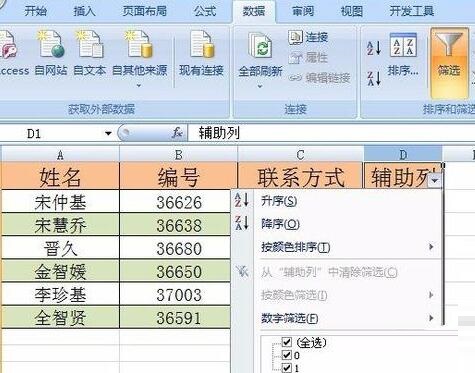Click the formula bar showing 辅助列
The height and width of the screenshot is (373, 475).
pyautogui.click(x=332, y=133)
